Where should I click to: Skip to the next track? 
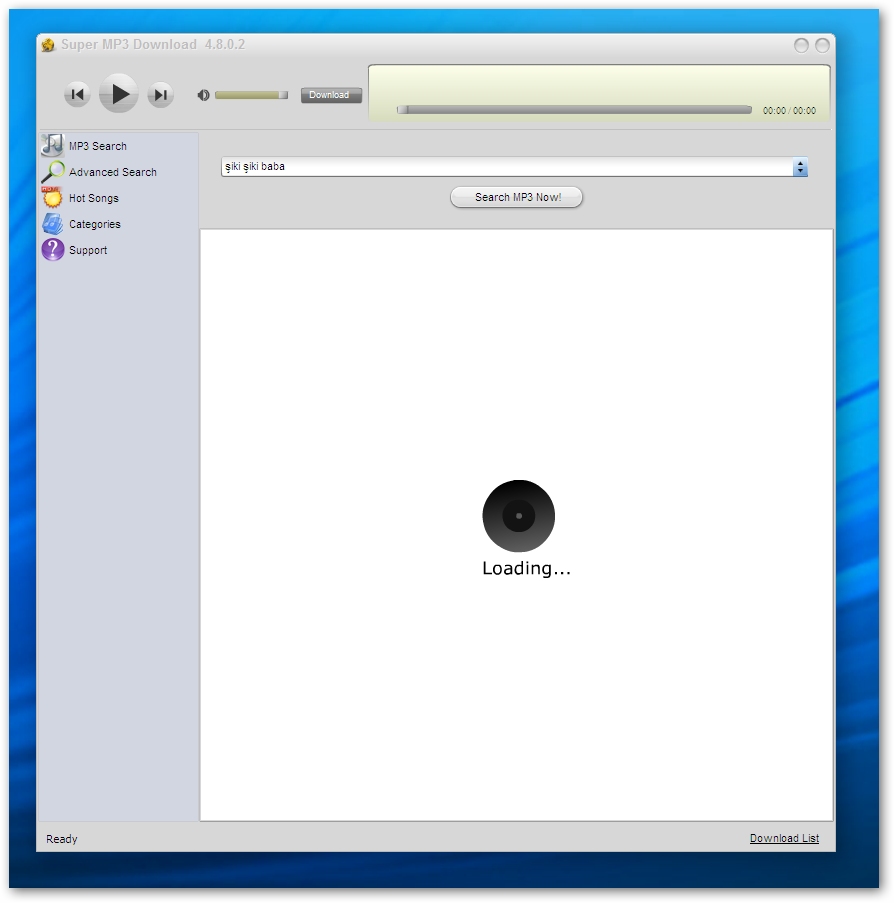(160, 95)
